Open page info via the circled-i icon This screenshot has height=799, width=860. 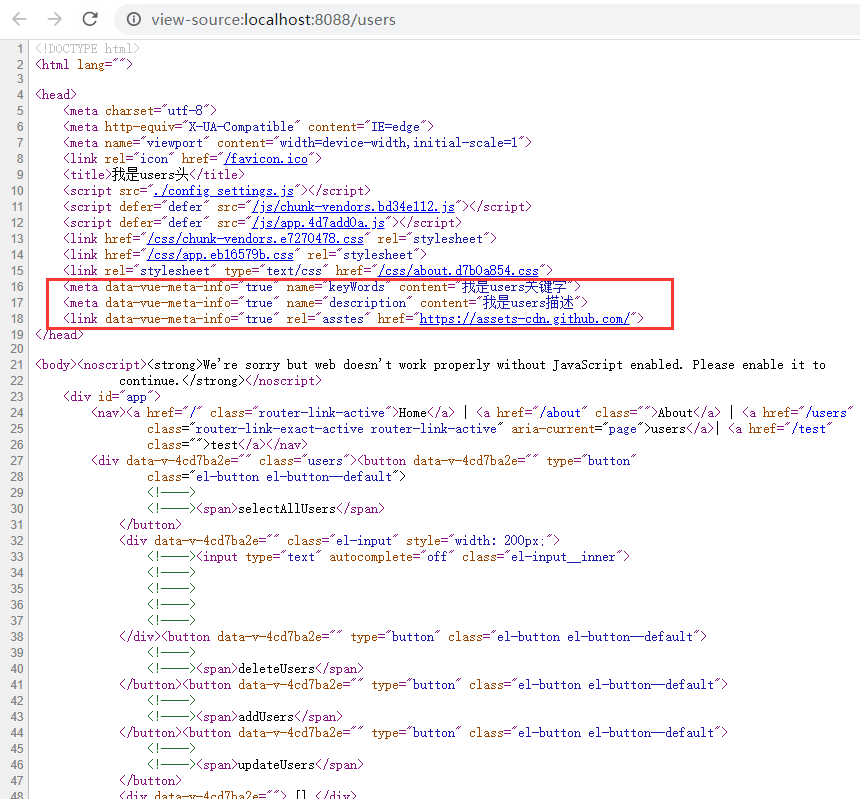tap(133, 19)
